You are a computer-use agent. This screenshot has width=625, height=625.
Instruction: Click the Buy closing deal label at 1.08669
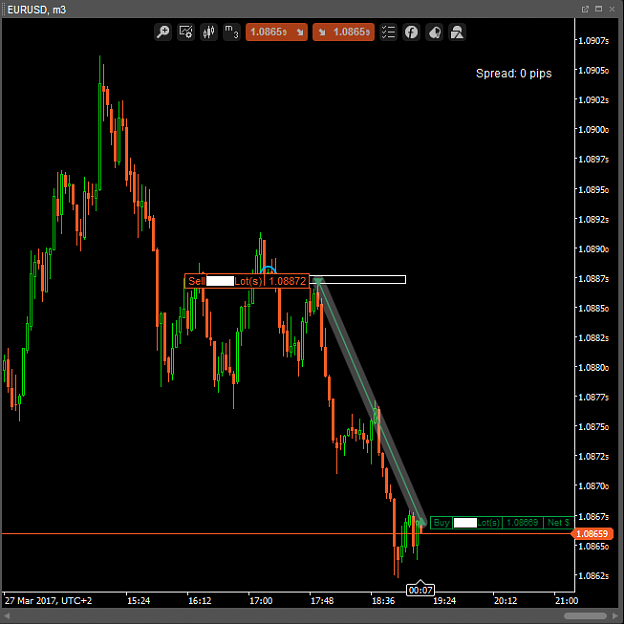[501, 523]
